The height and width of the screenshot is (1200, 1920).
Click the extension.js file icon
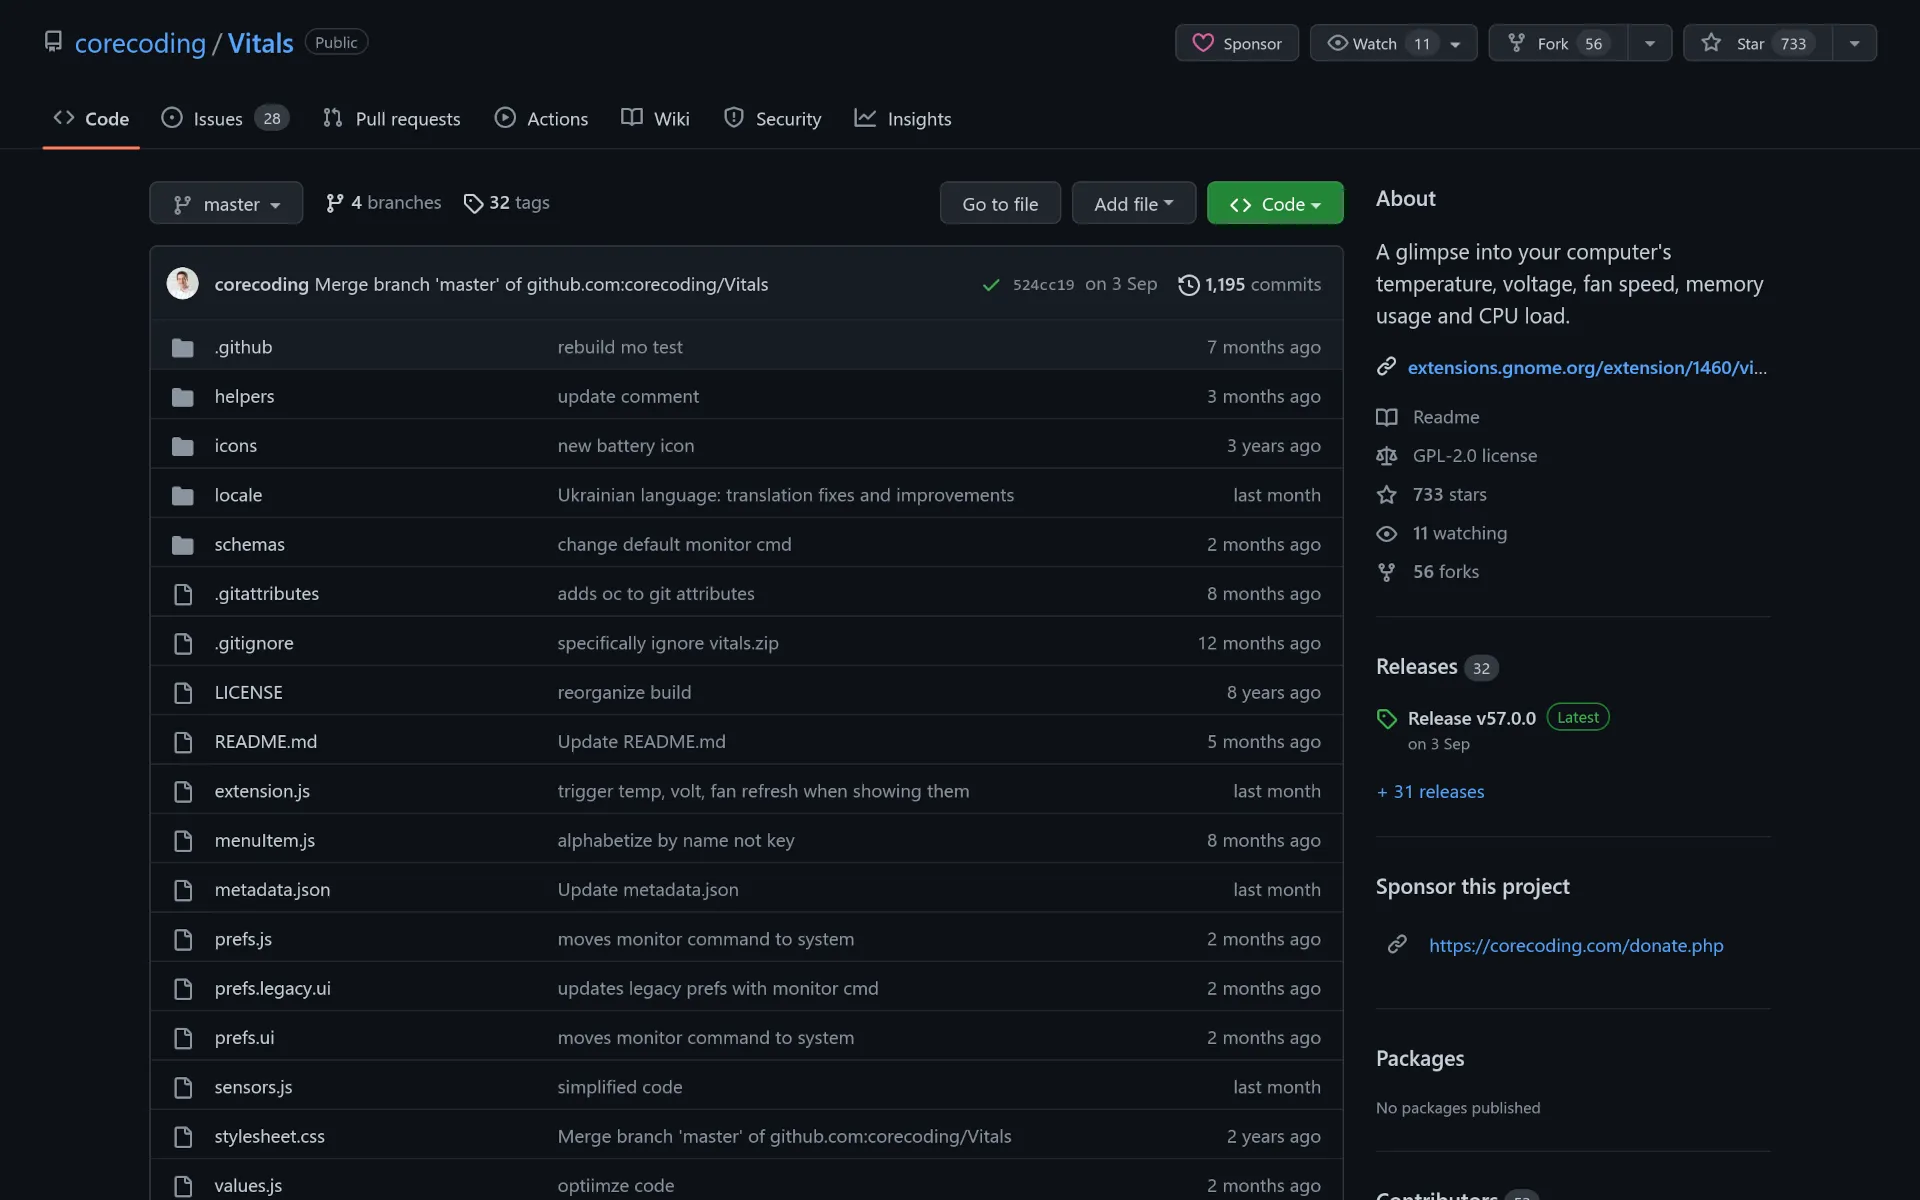tap(183, 792)
